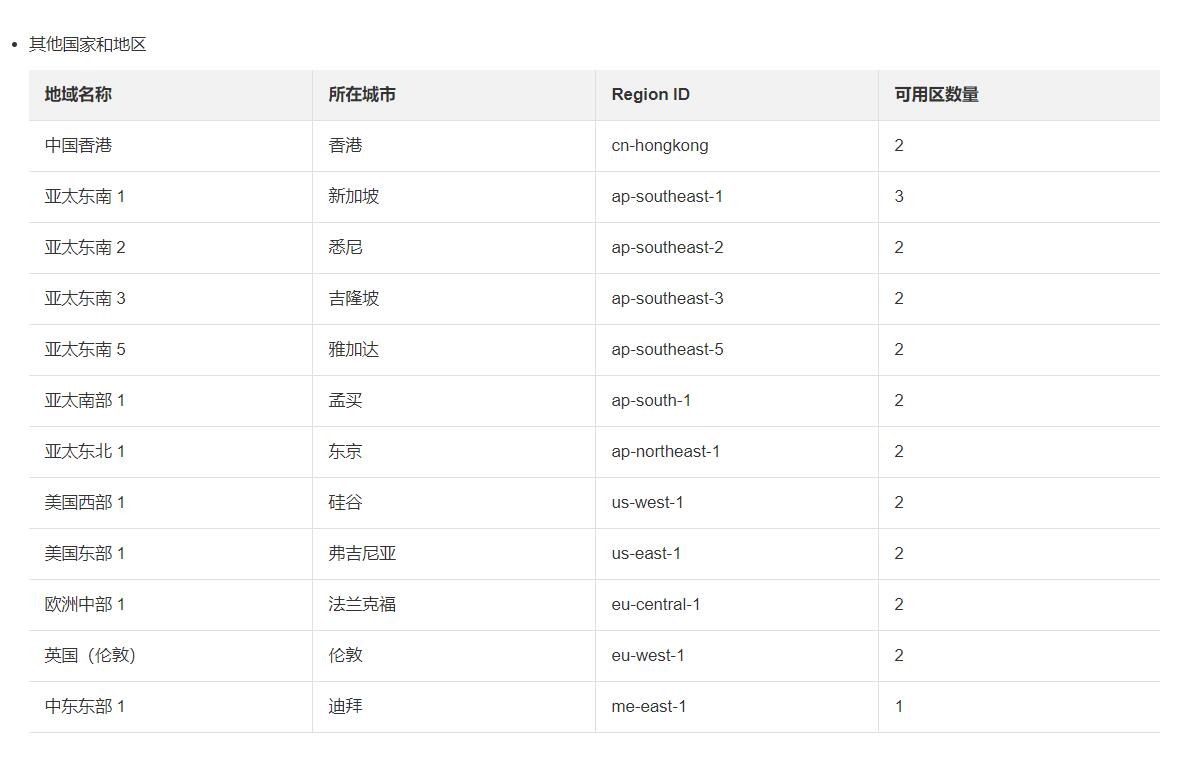Click the me-east-1 Region ID cell
1181x757 pixels.
(648, 706)
